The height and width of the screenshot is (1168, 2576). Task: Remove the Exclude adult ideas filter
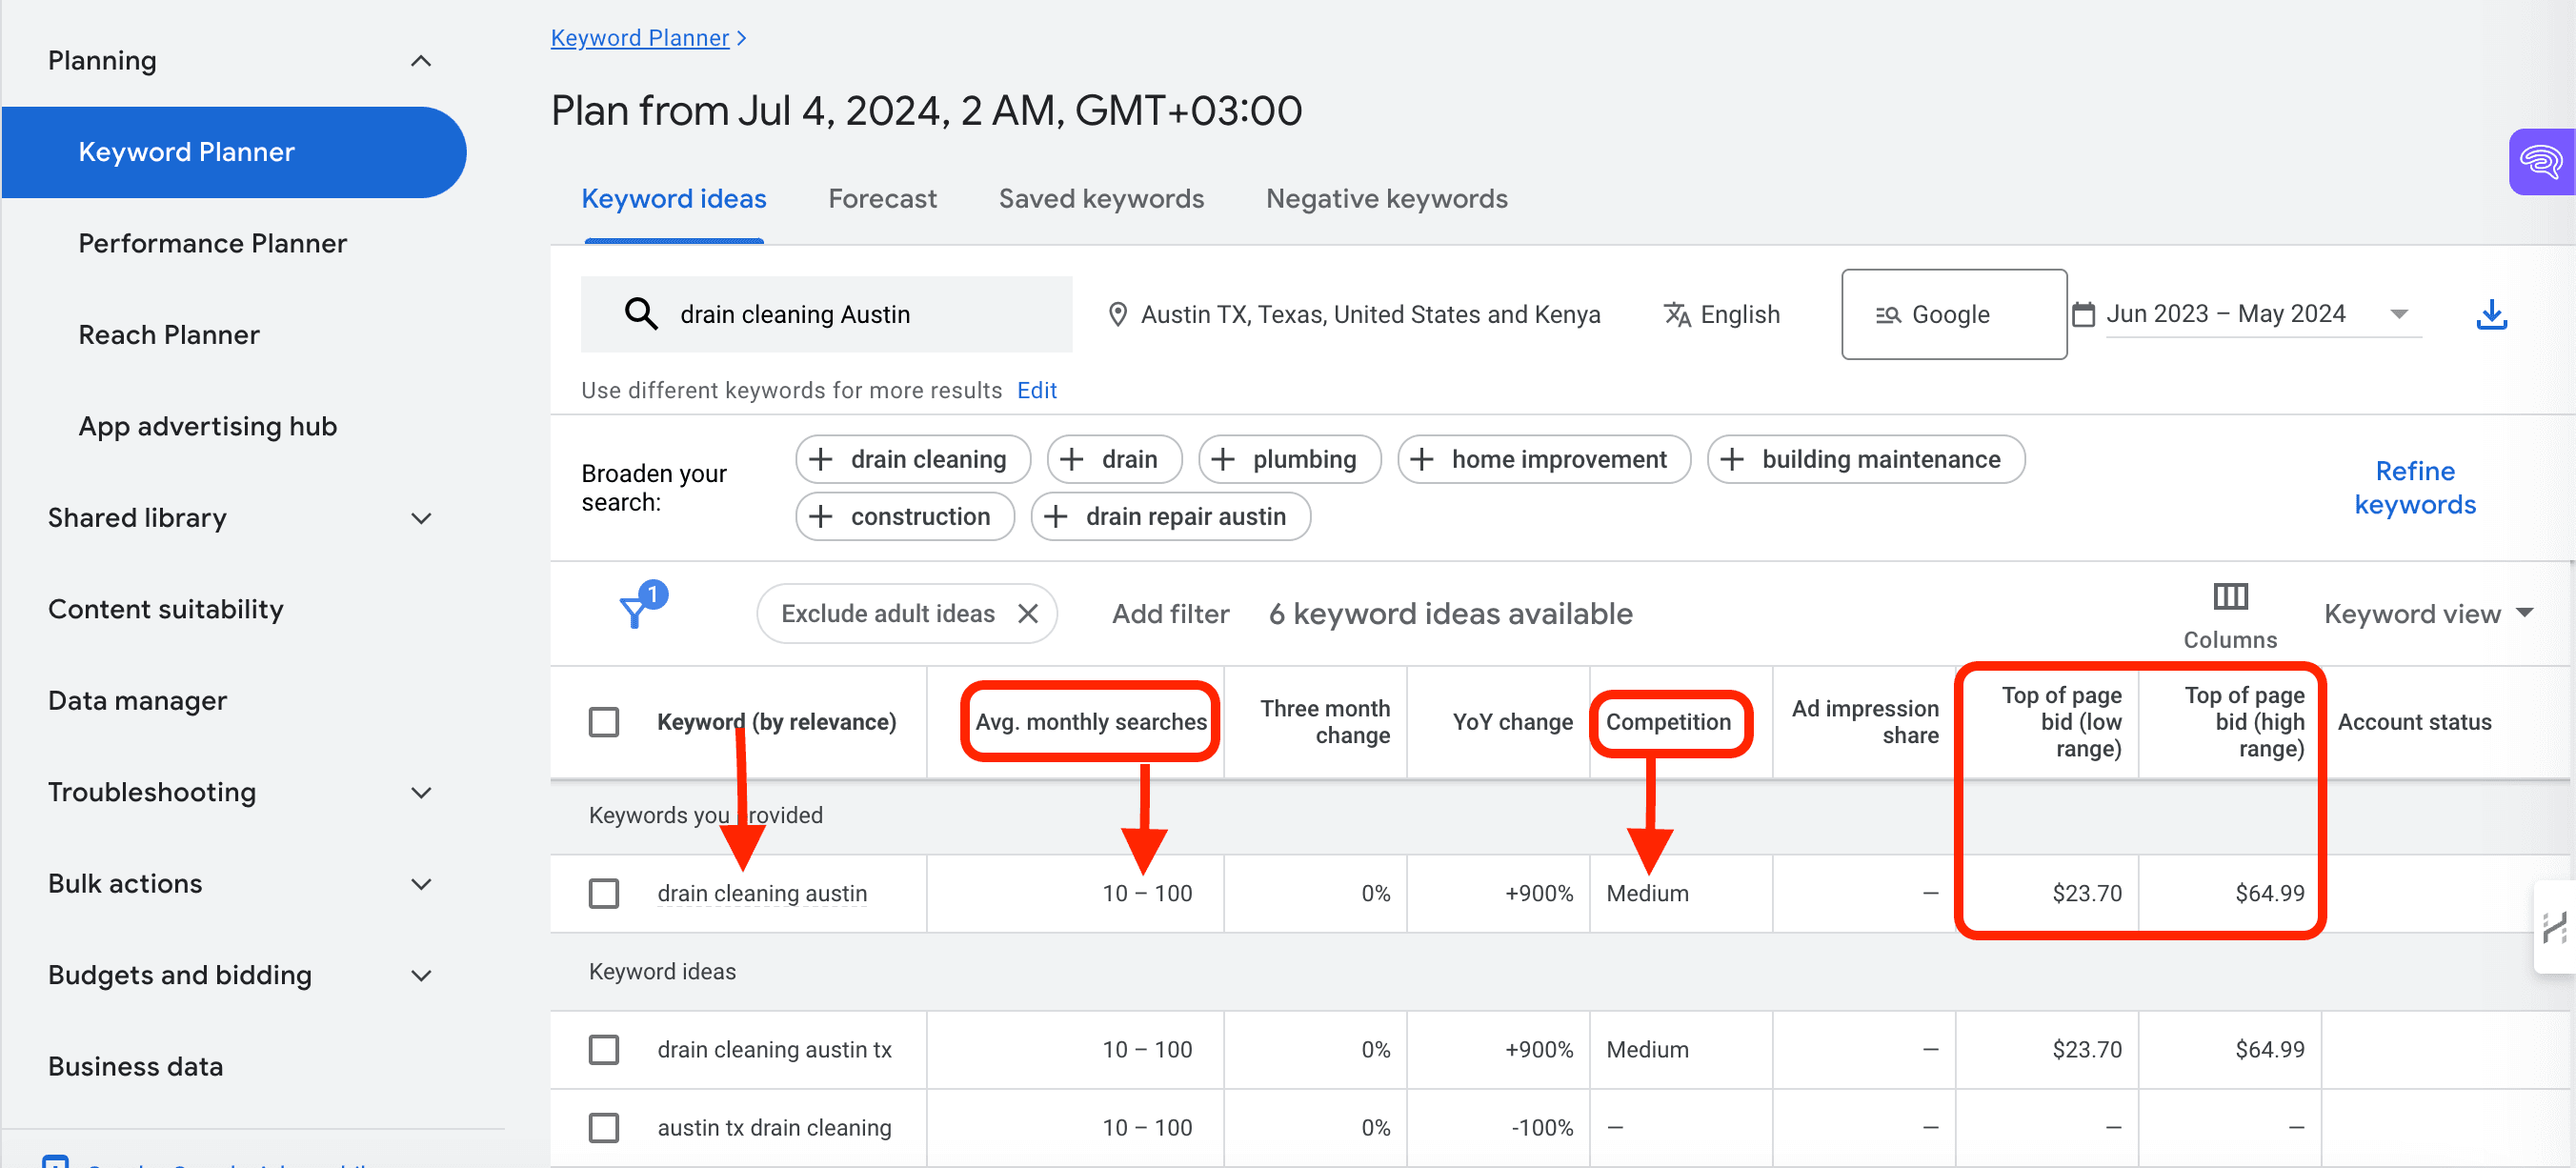[x=1029, y=613]
